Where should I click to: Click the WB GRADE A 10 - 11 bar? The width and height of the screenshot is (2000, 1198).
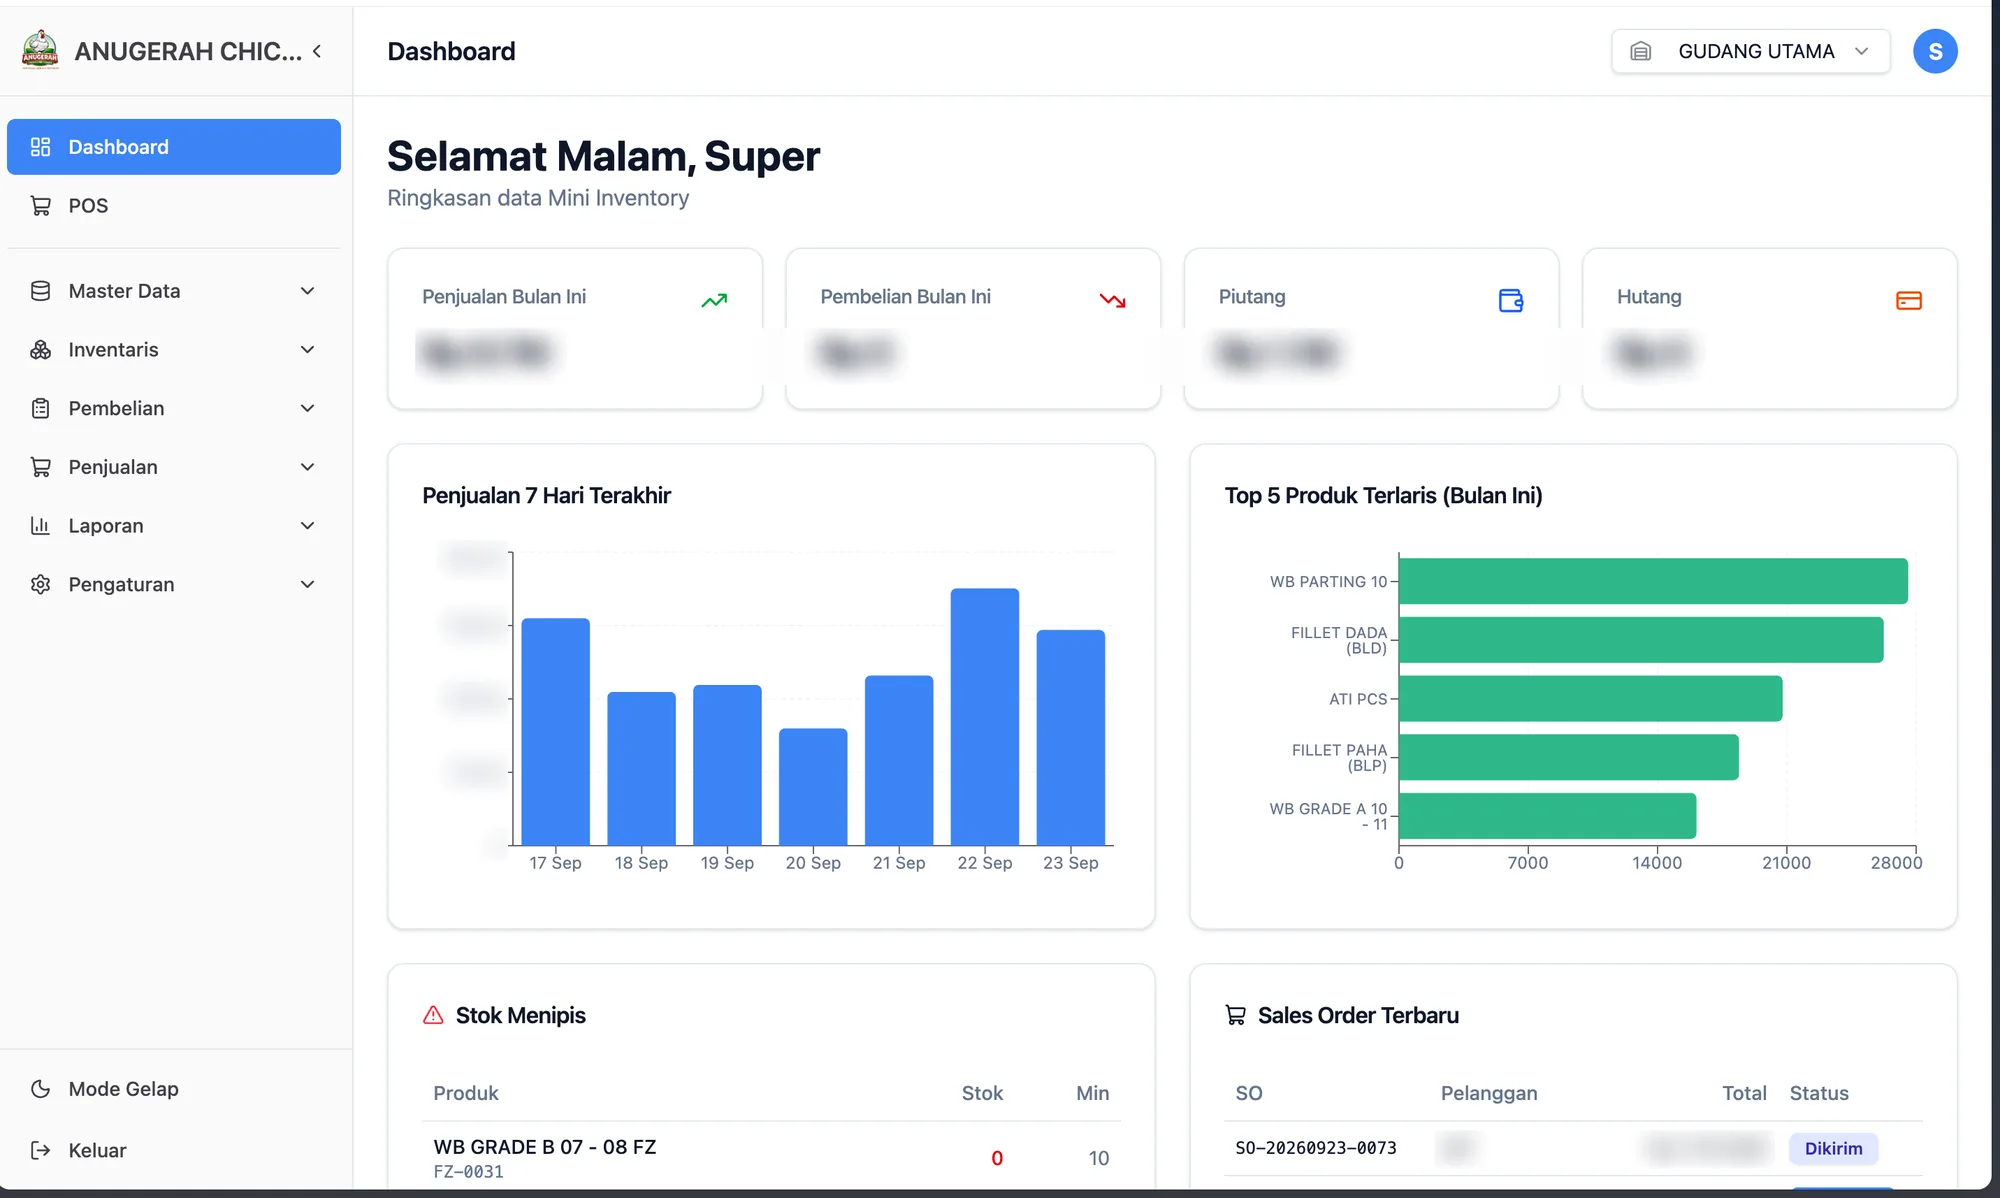1547,816
